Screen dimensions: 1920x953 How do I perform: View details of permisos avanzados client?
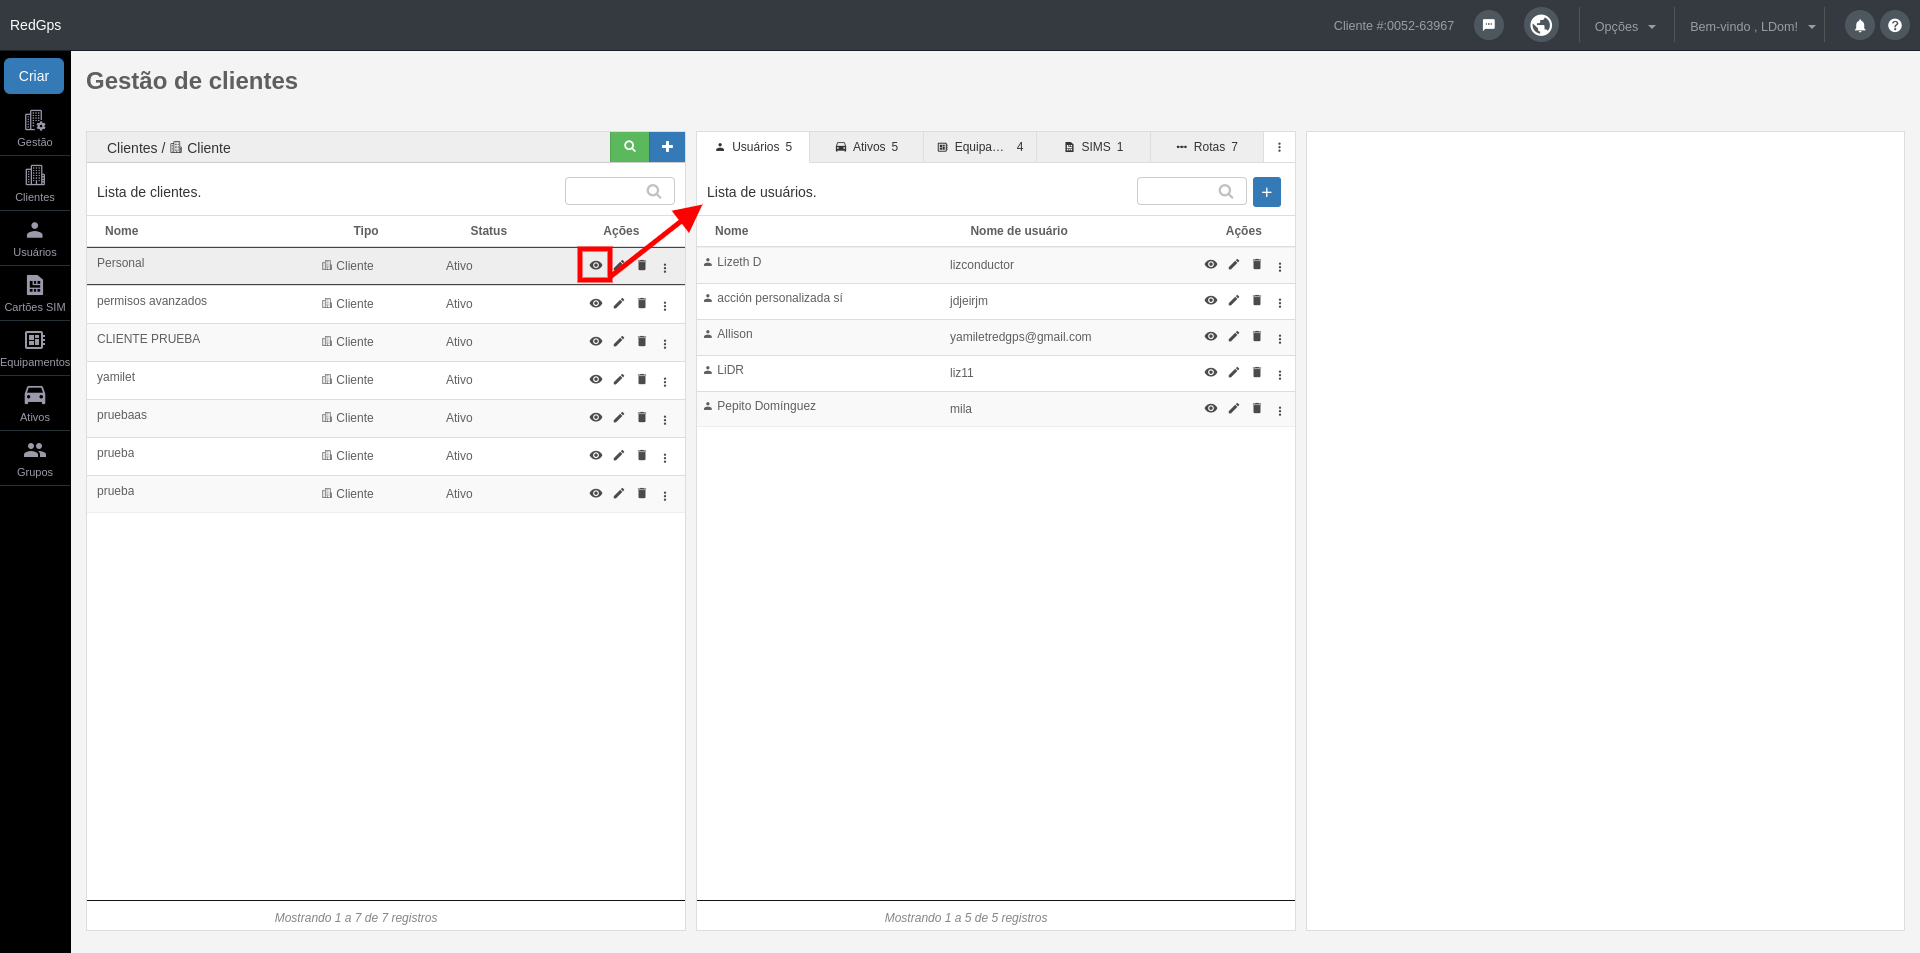coord(596,303)
